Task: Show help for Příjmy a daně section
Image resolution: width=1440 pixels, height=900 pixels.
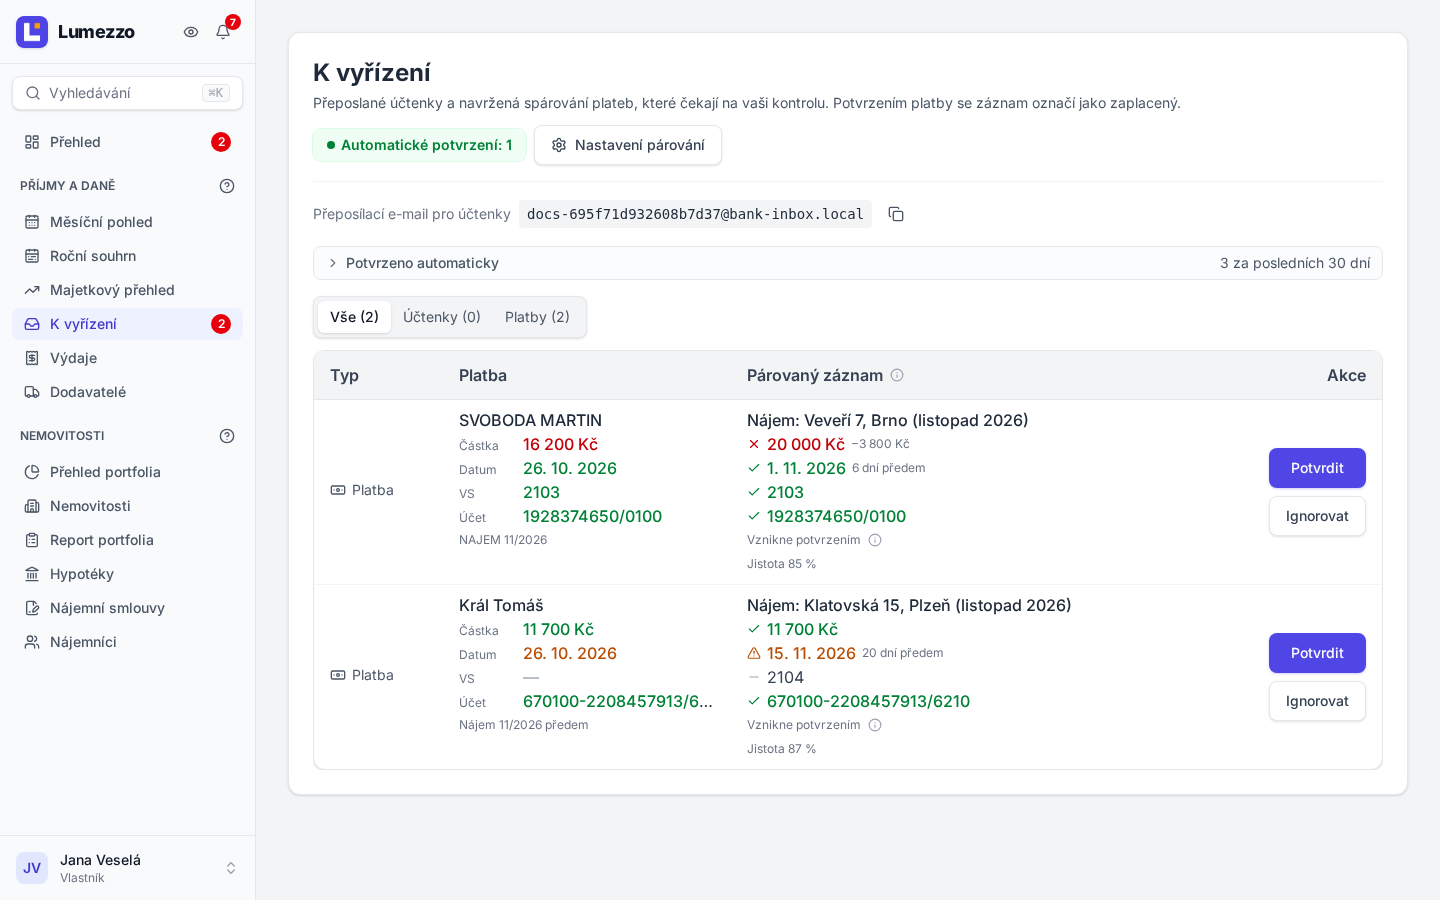Action: pos(227,186)
